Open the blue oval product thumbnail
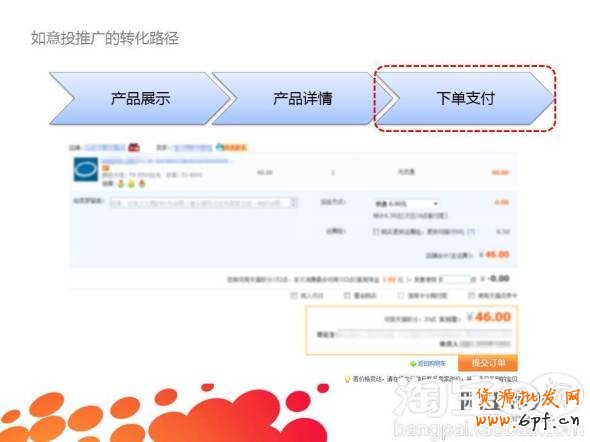 click(x=86, y=169)
